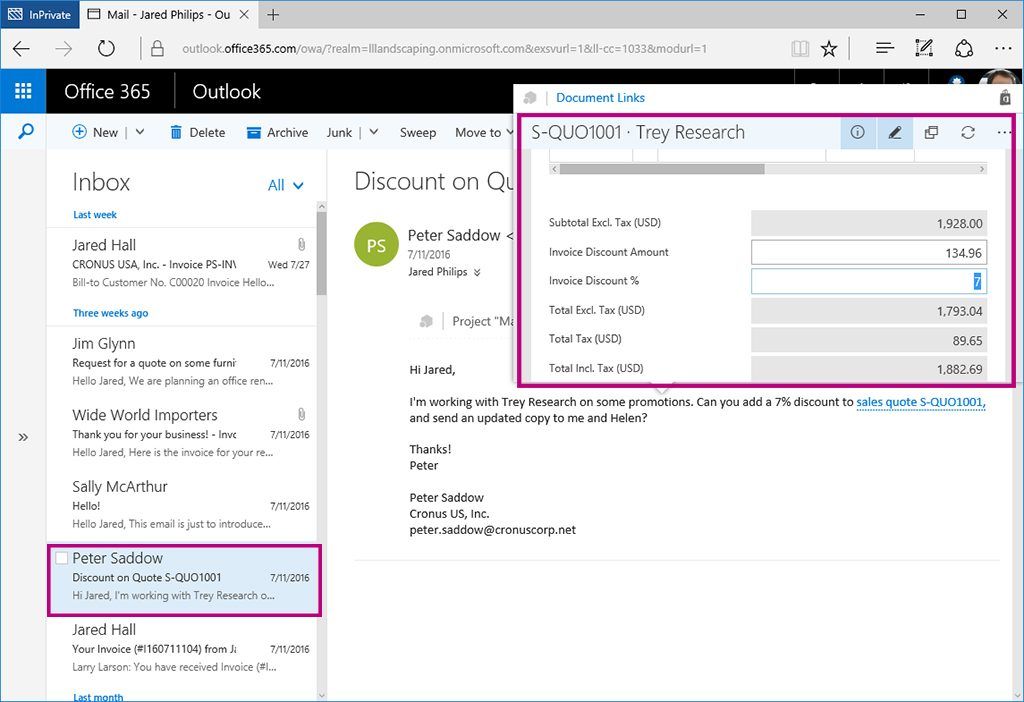Open the Wide World Importers email
Image resolution: width=1024 pixels, height=702 pixels.
click(182, 433)
